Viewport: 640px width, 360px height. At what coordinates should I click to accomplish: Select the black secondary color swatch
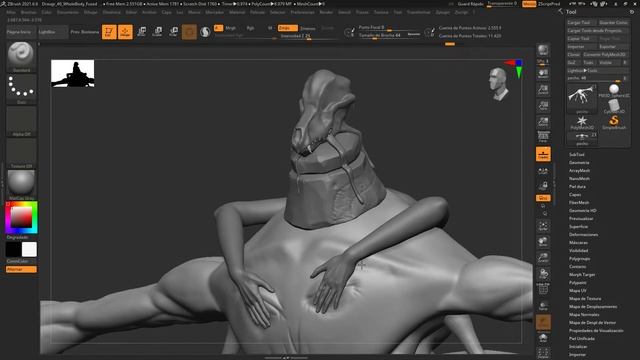pyautogui.click(x=13, y=249)
